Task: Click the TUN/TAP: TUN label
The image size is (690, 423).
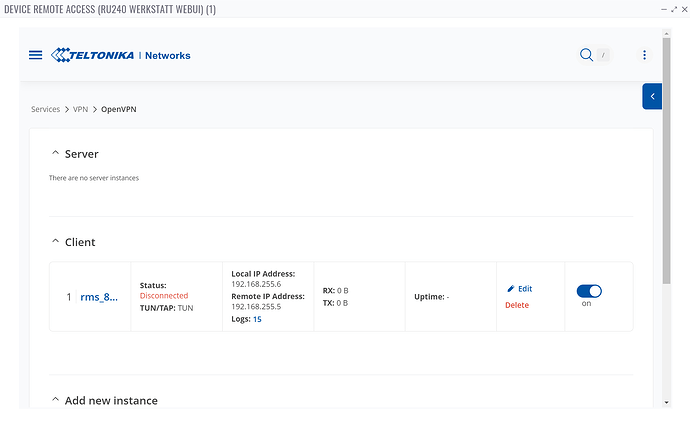Action: (166, 308)
